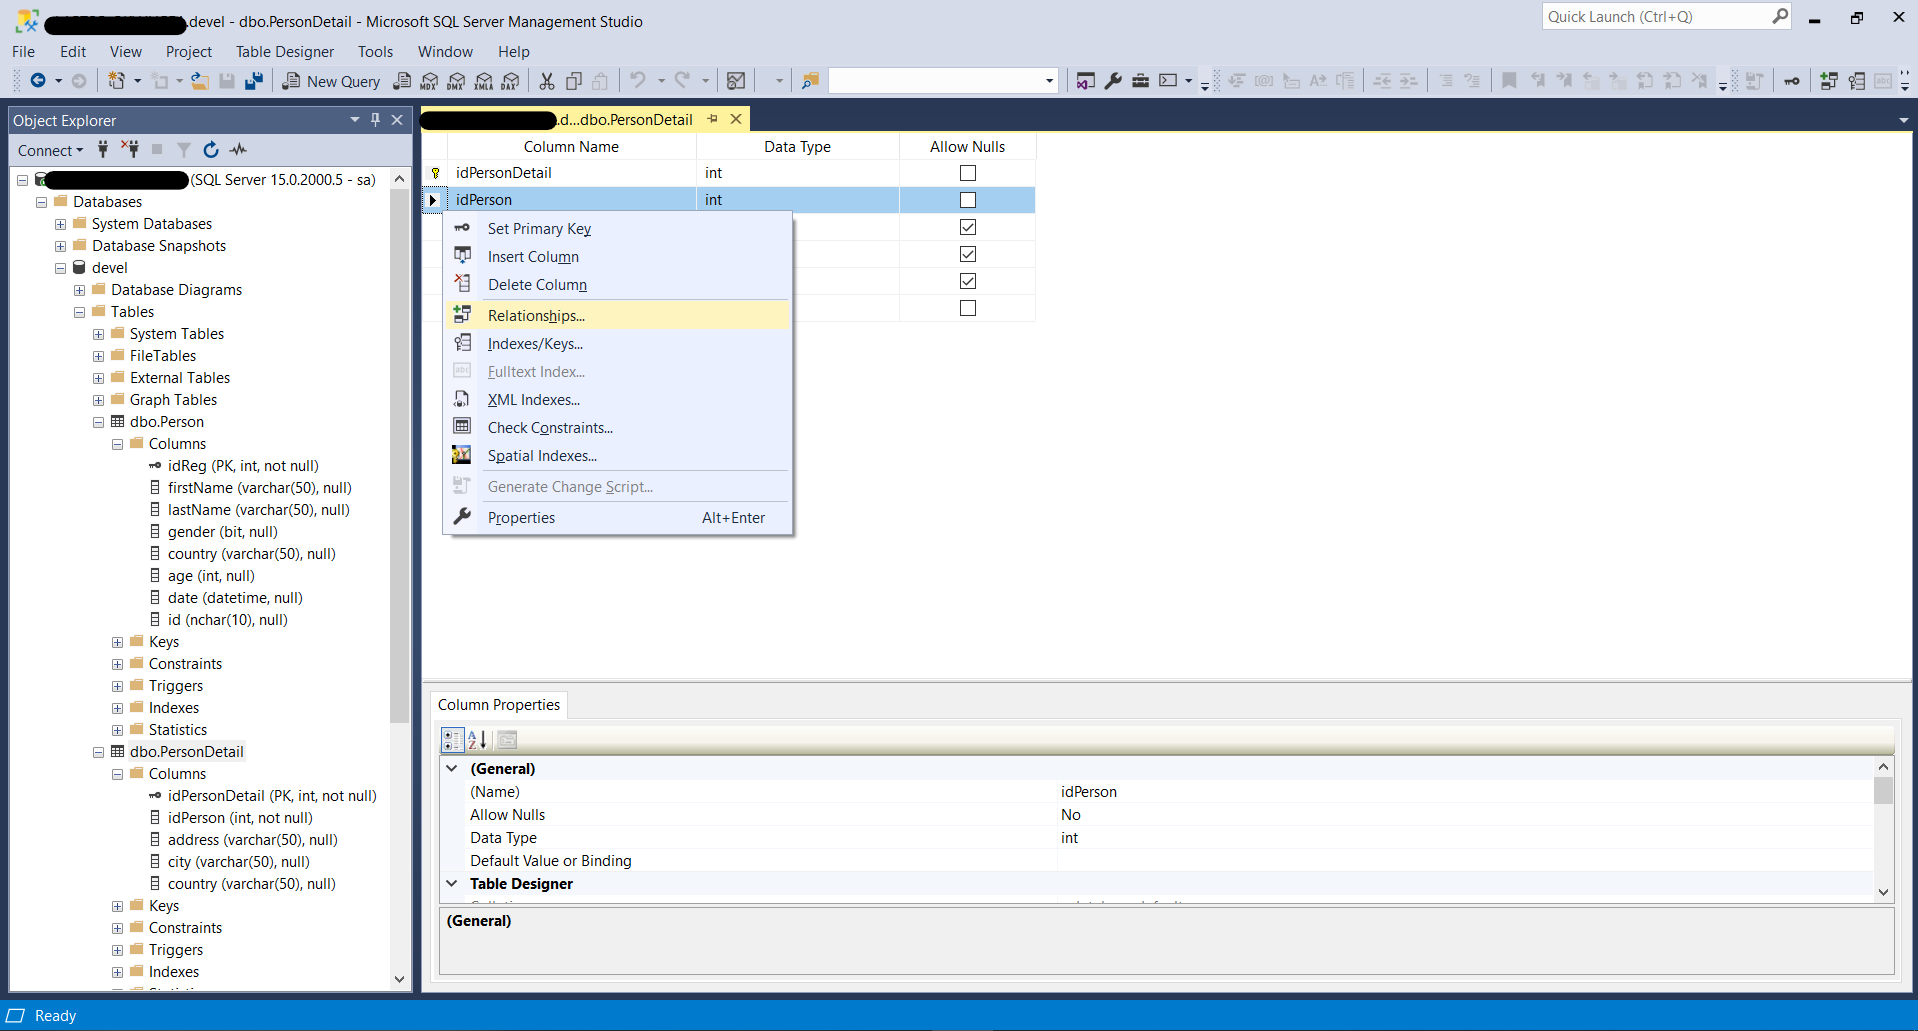The width and height of the screenshot is (1918, 1031).
Task: Open the Table Designer menu
Action: click(284, 52)
